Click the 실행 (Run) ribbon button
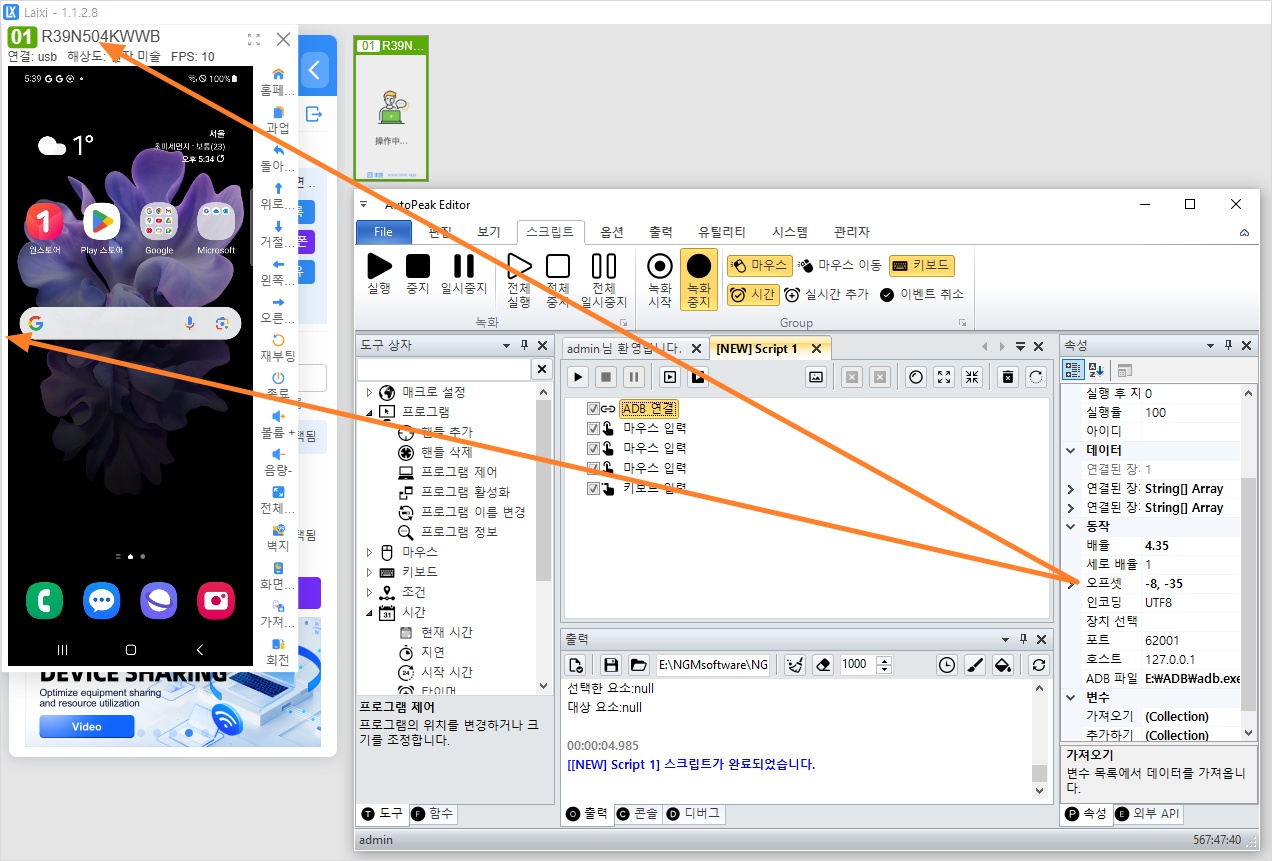Image resolution: width=1272 pixels, height=861 pixels. pos(379,274)
